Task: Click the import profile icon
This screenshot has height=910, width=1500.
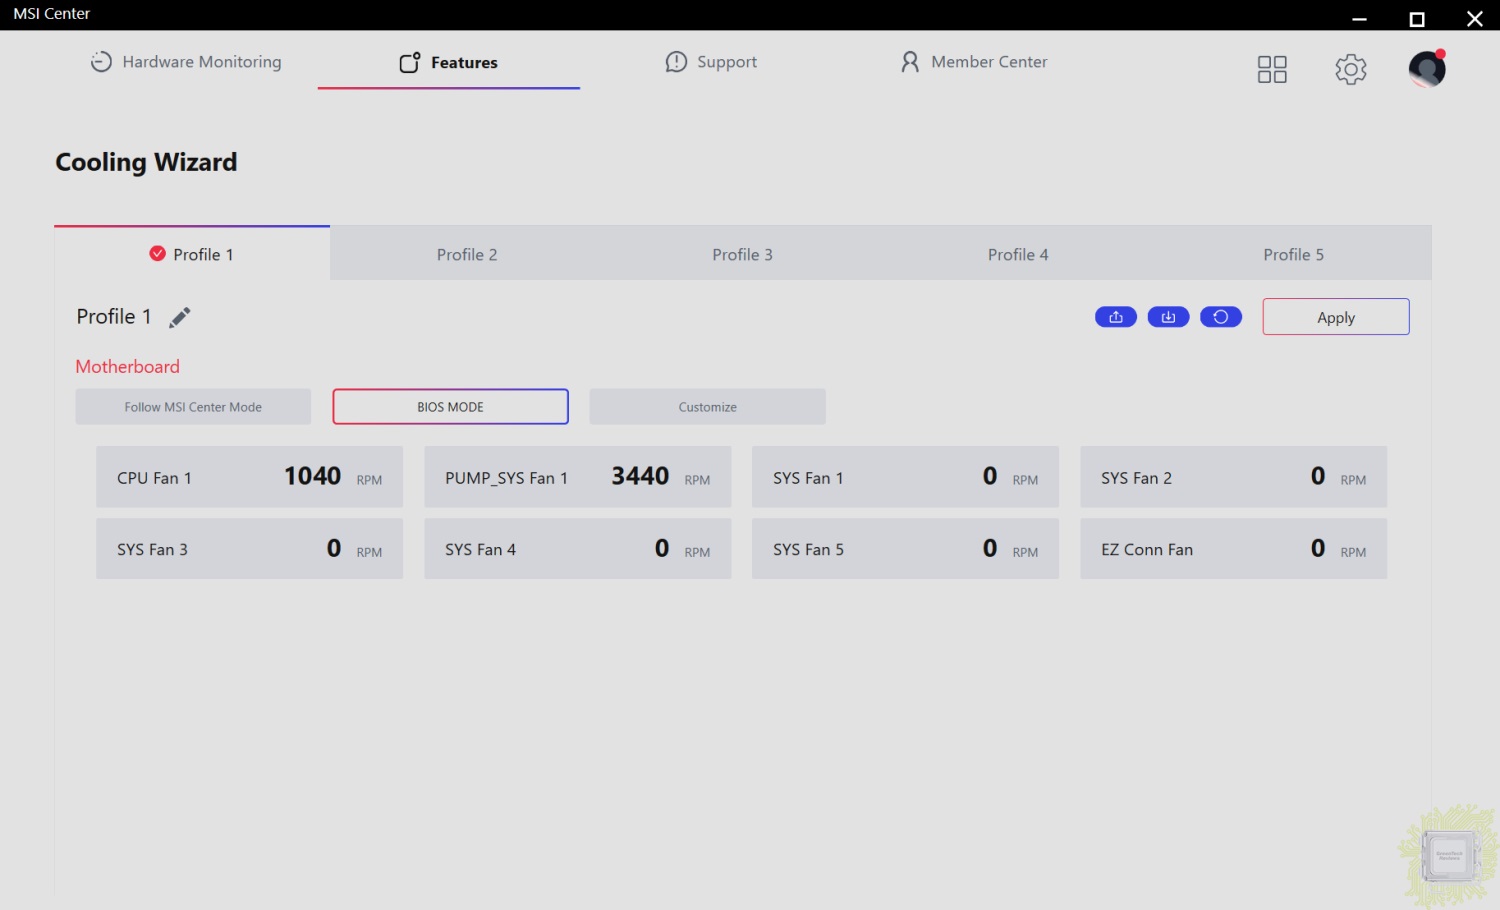Action: click(1168, 317)
